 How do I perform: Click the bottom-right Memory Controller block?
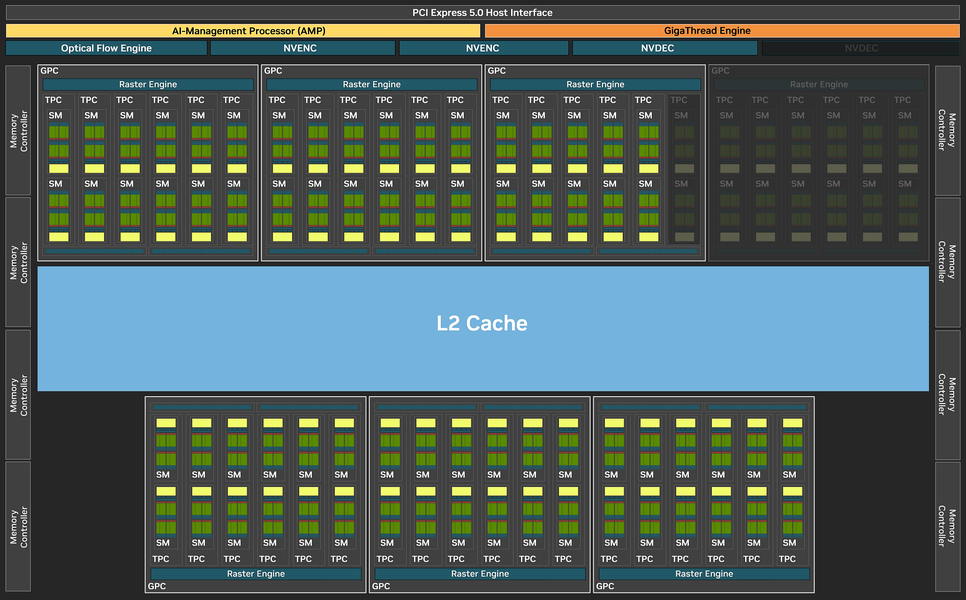pos(948,527)
